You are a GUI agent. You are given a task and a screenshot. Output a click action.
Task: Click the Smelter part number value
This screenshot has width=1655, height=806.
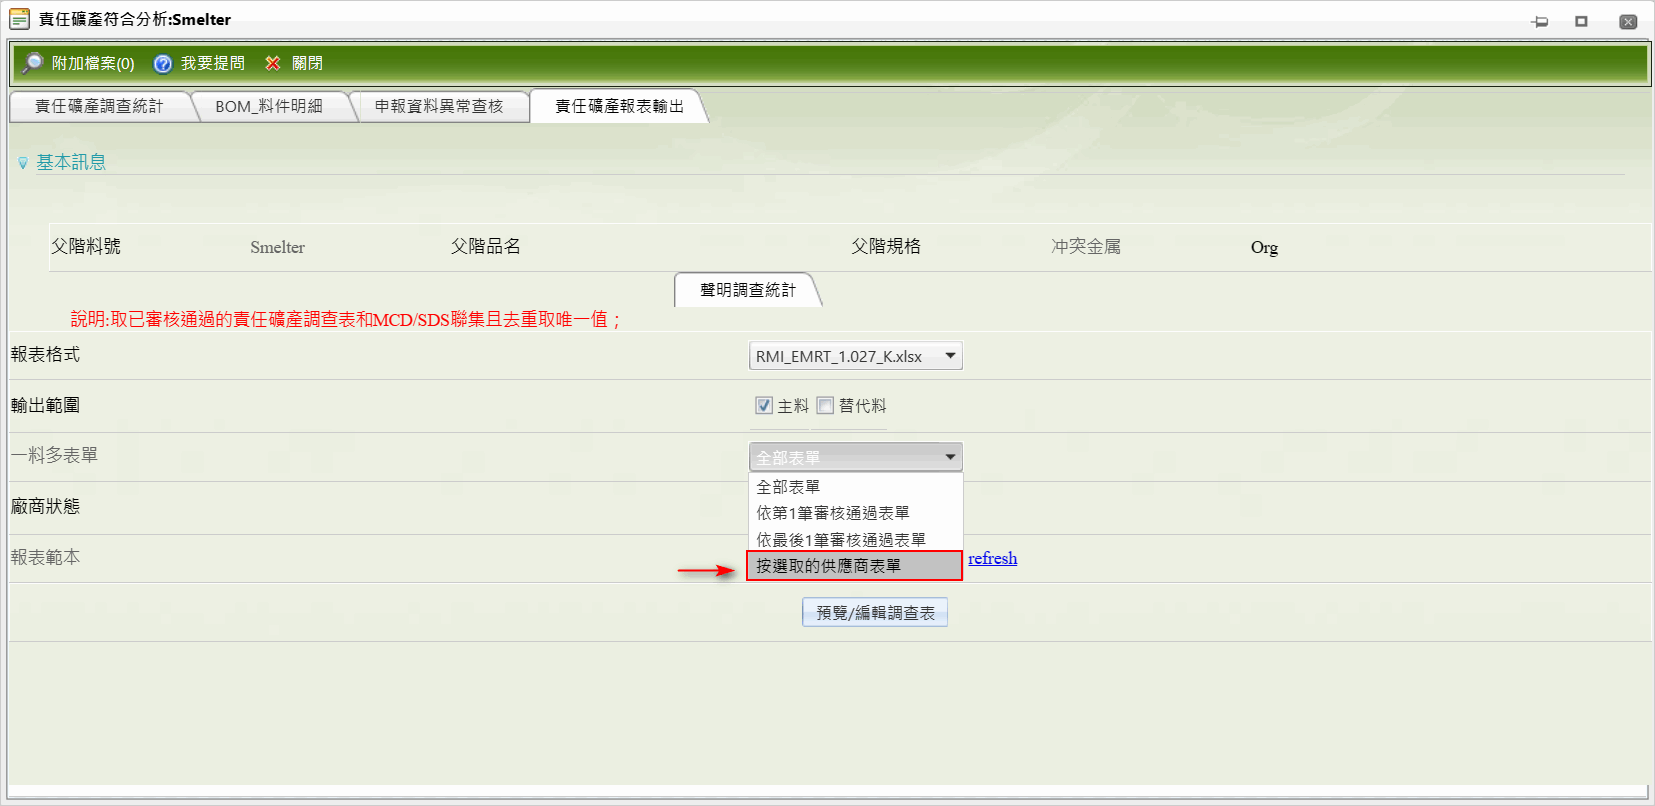[x=277, y=247]
